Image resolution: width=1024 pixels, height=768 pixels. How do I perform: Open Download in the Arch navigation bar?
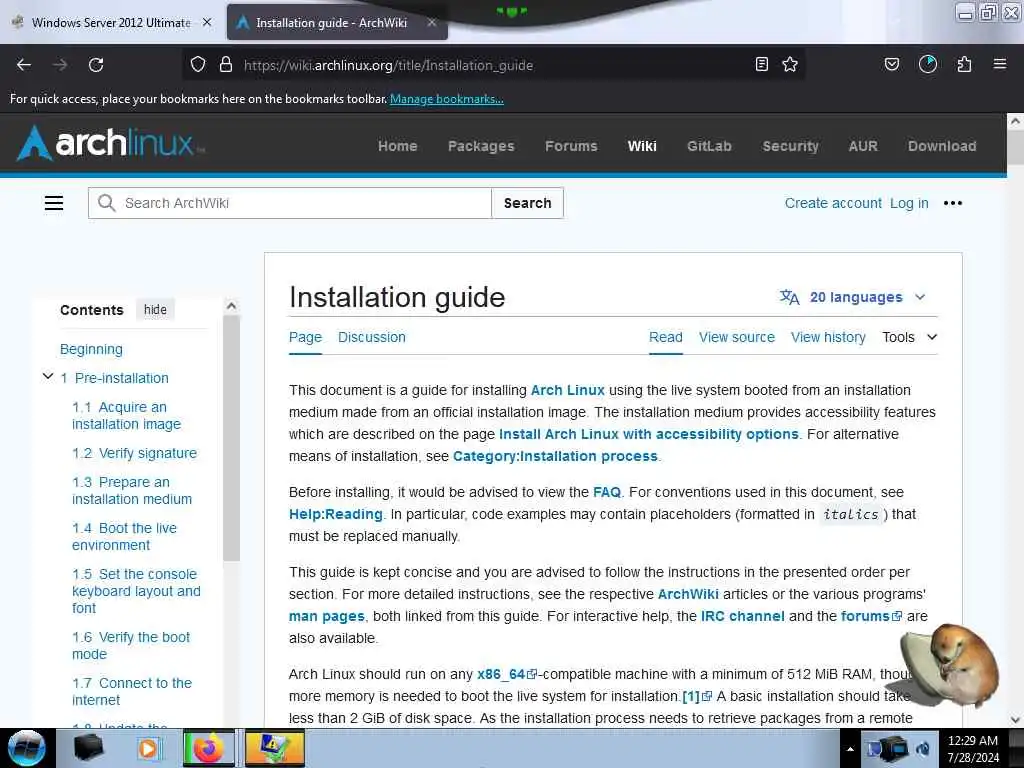(942, 146)
